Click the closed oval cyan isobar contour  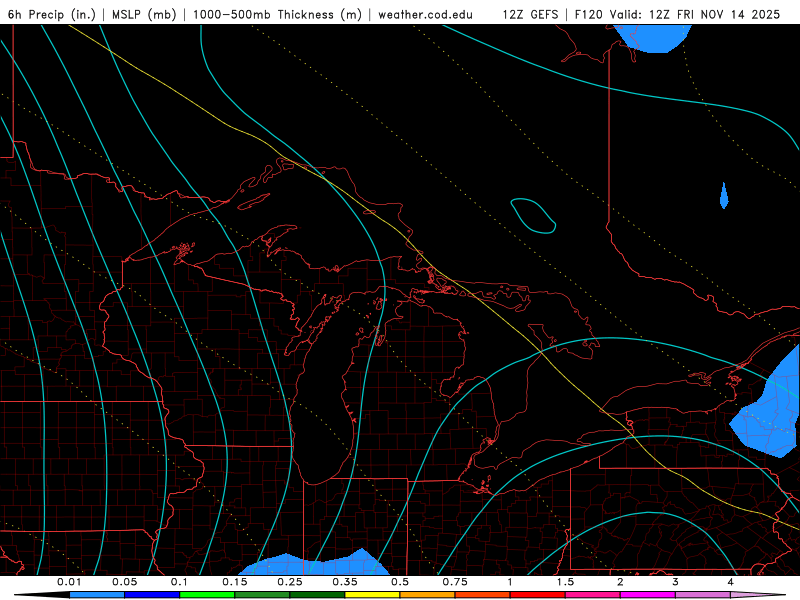click(x=533, y=216)
